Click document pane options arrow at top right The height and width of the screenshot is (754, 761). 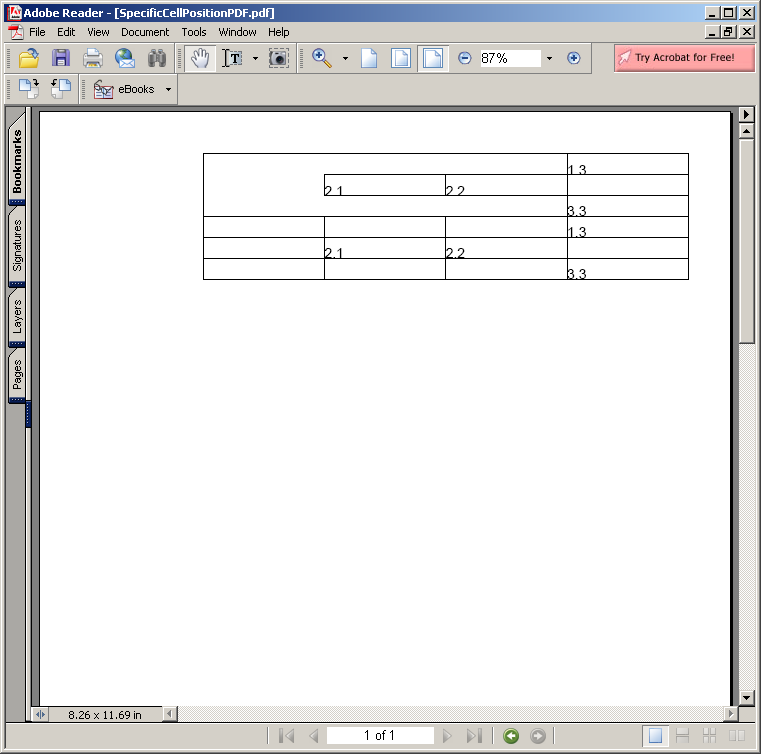[x=746, y=115]
